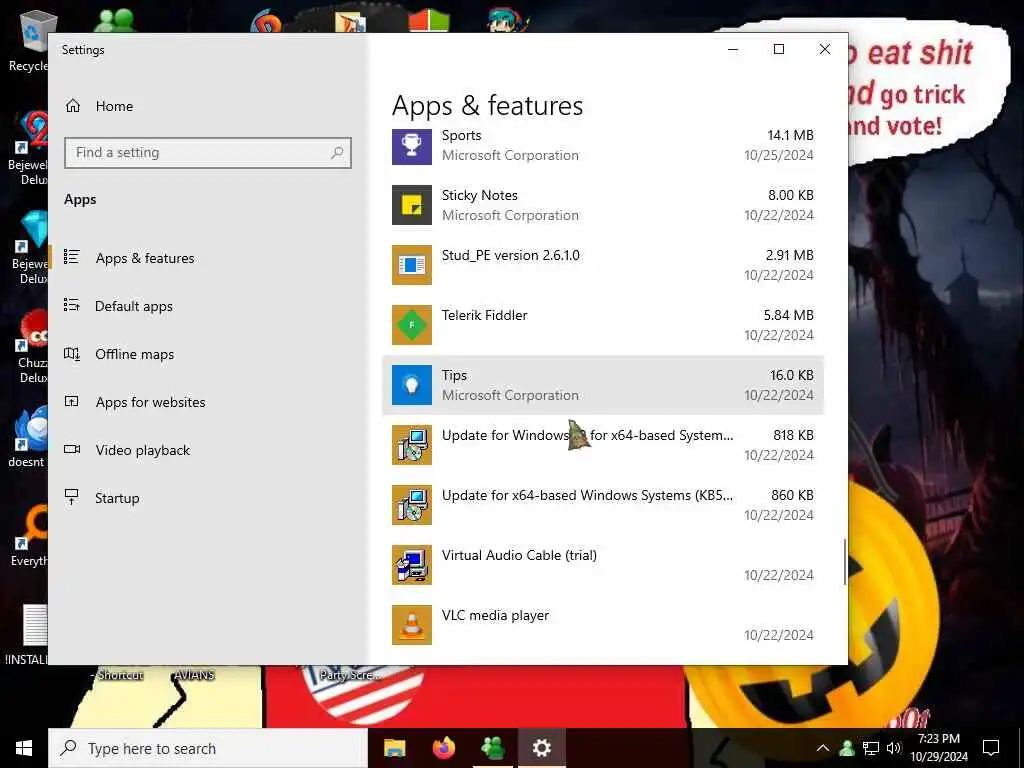Click the VLC media player cone icon
The image size is (1024, 768).
click(x=411, y=626)
